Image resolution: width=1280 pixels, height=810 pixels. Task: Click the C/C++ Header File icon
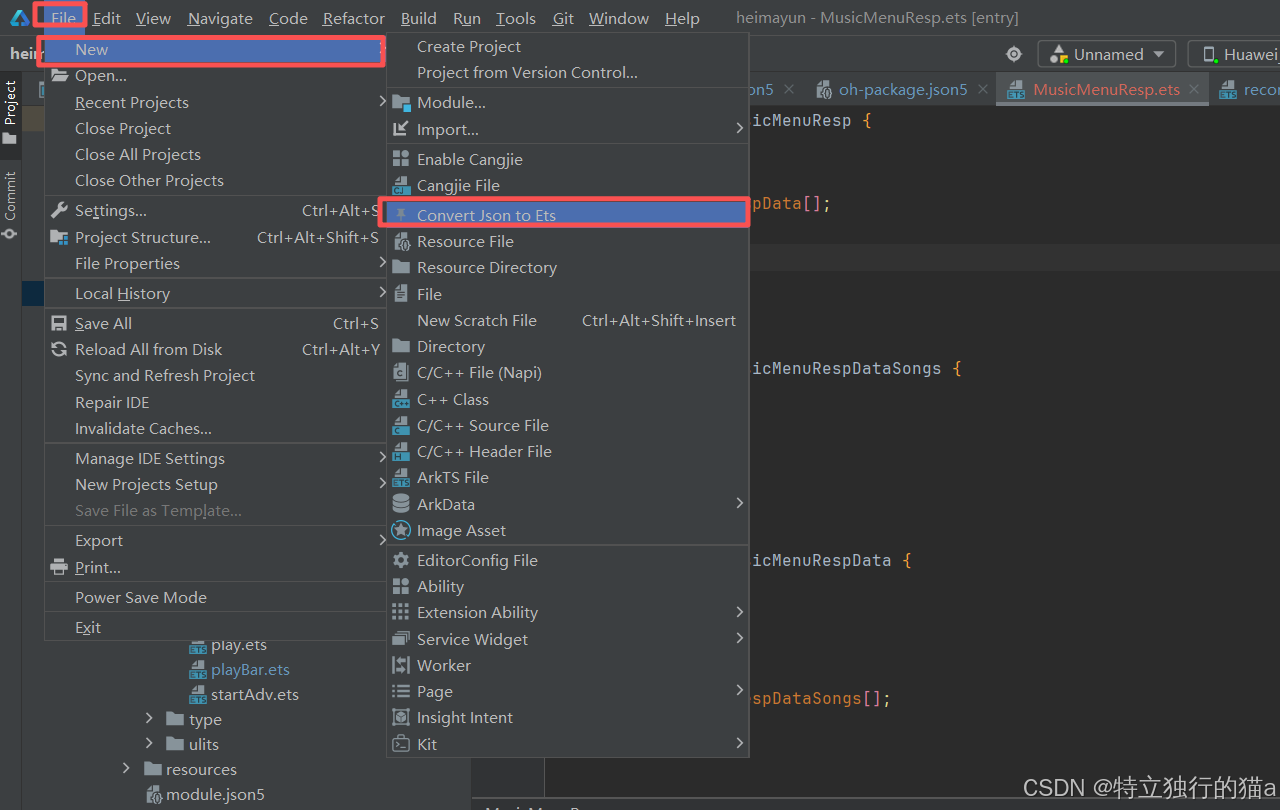coord(401,451)
